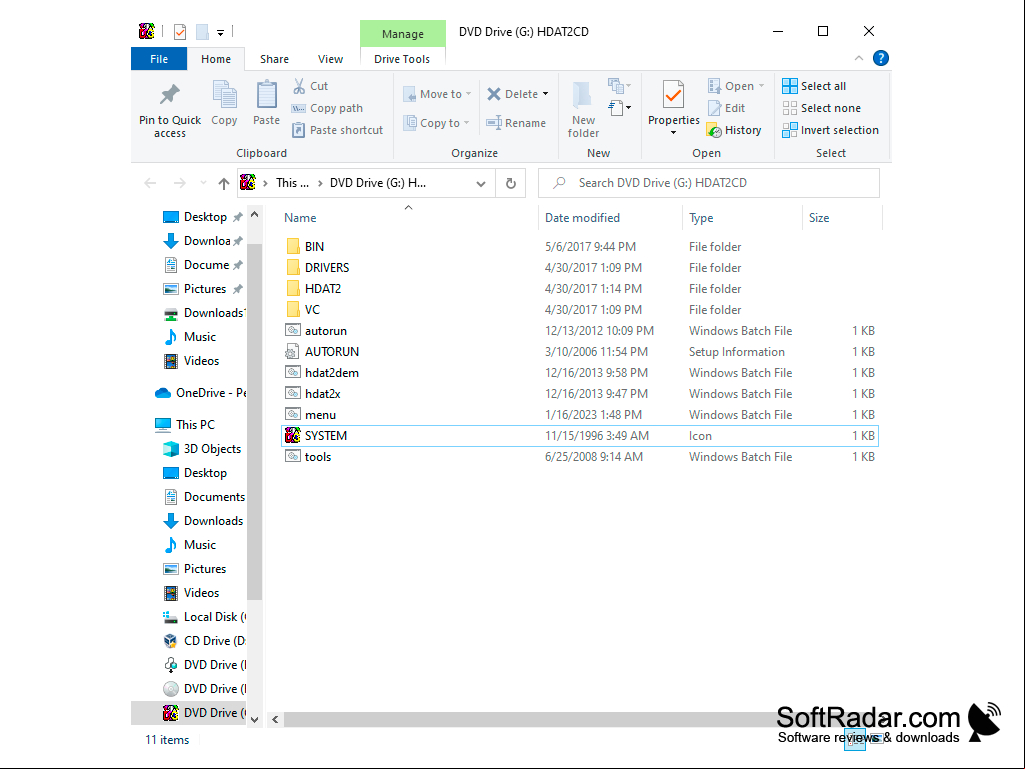The image size is (1025, 769).
Task: Sort by Date modified column header
Action: pyautogui.click(x=582, y=218)
